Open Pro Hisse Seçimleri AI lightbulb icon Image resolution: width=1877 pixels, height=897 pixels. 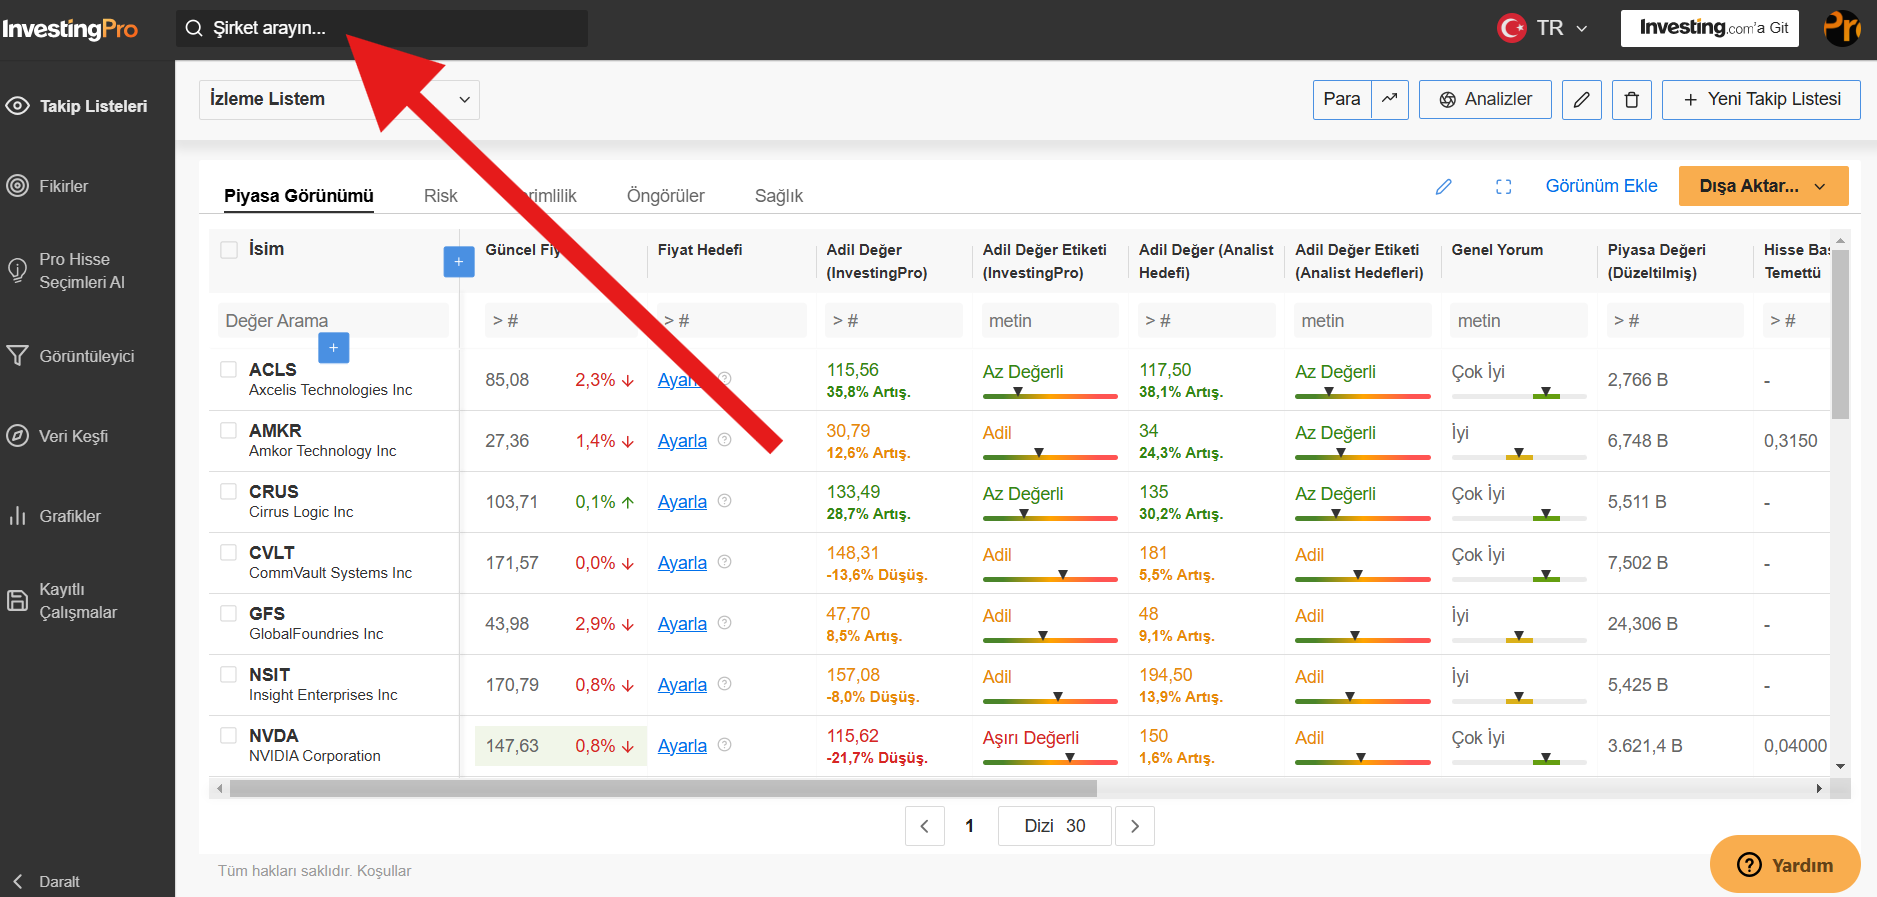click(x=17, y=270)
